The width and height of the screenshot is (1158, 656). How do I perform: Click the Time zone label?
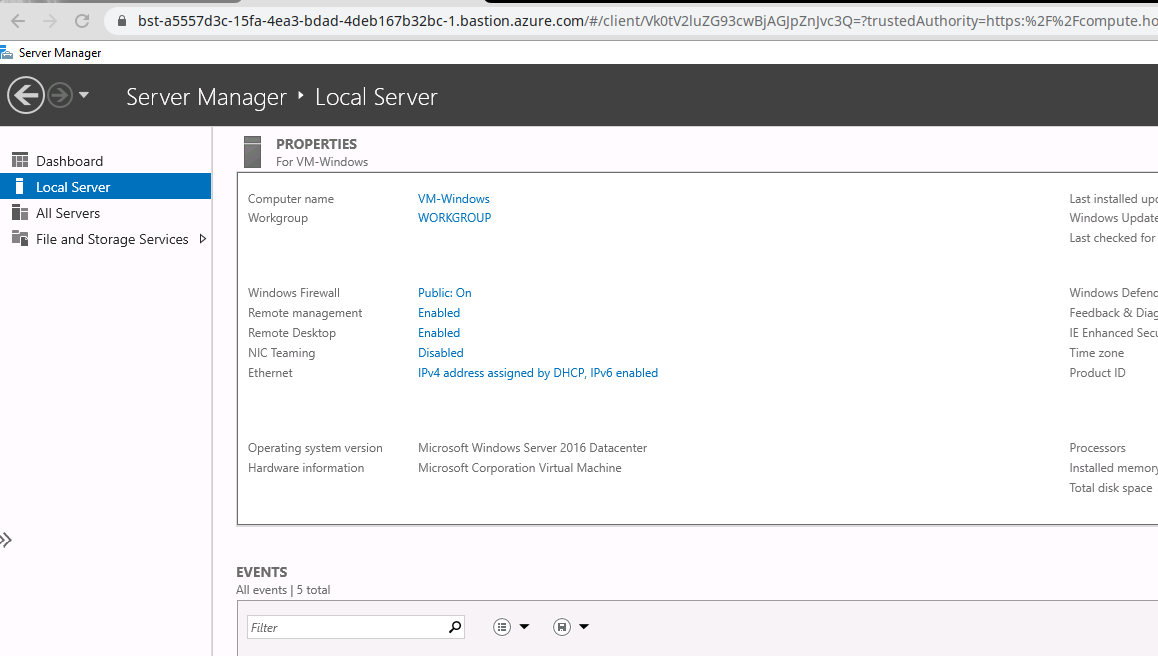(1097, 353)
